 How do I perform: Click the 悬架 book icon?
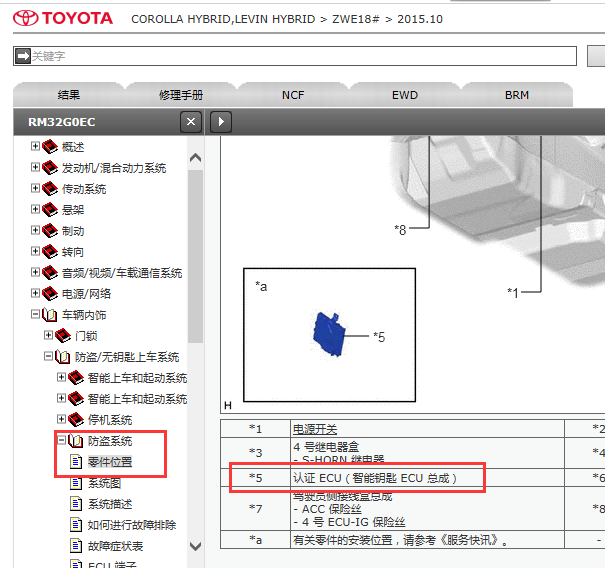pyautogui.click(x=50, y=210)
